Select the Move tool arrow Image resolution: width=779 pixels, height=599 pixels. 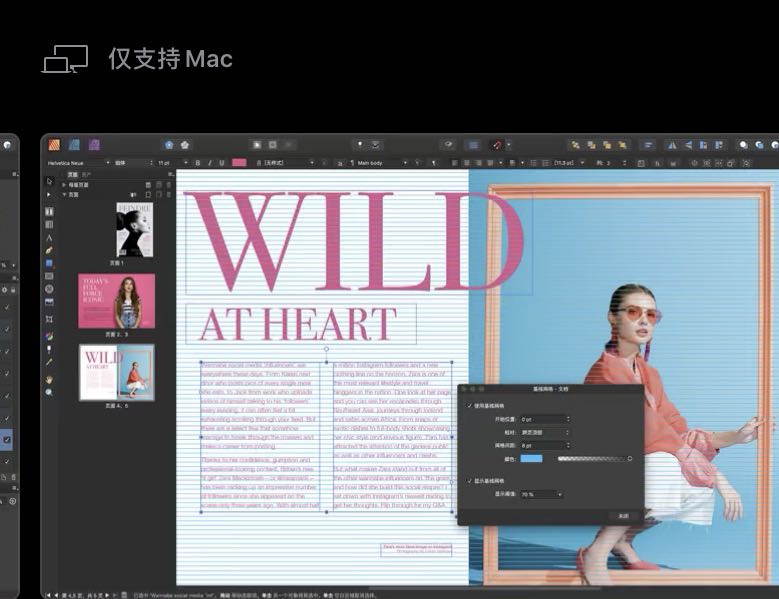point(49,181)
